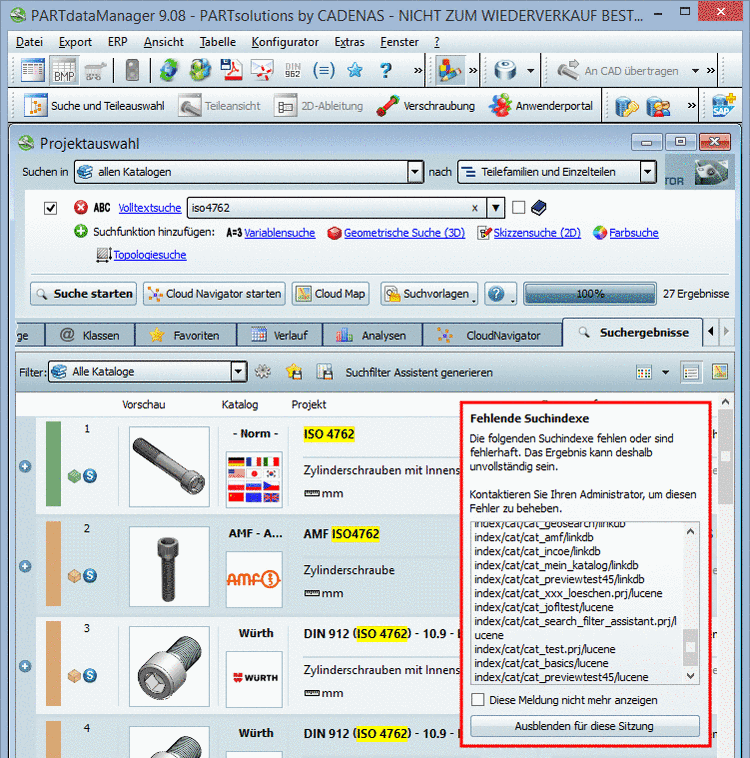Click Cloud Navigator starten button
Image resolution: width=750 pixels, height=758 pixels.
click(214, 293)
